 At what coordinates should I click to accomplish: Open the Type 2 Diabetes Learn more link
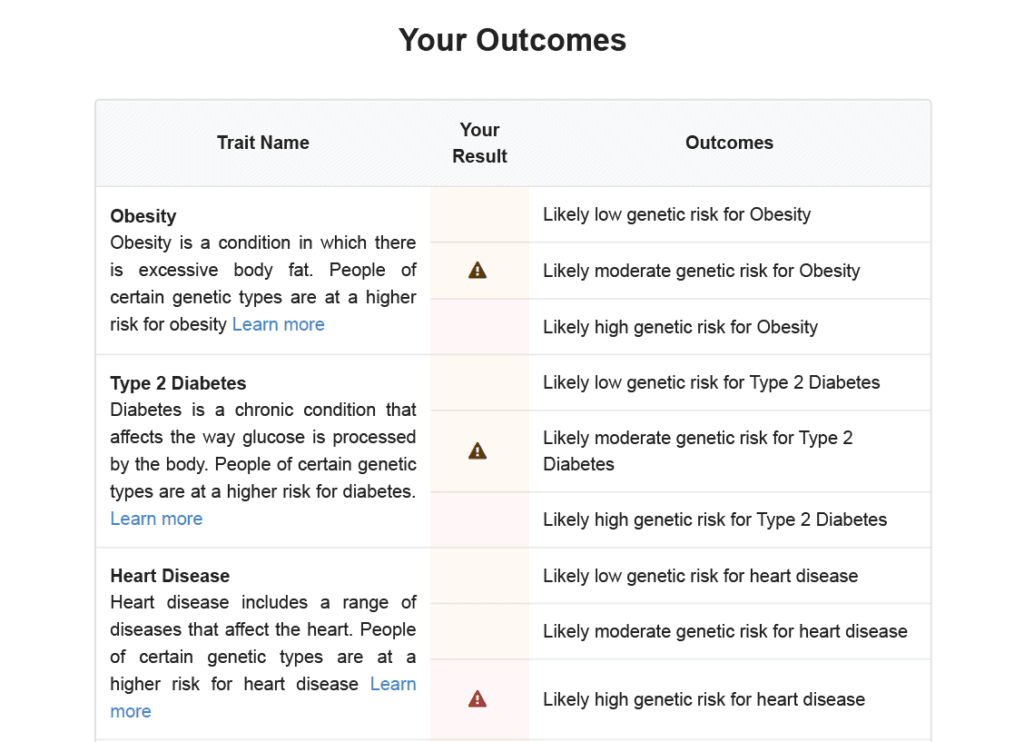156,519
